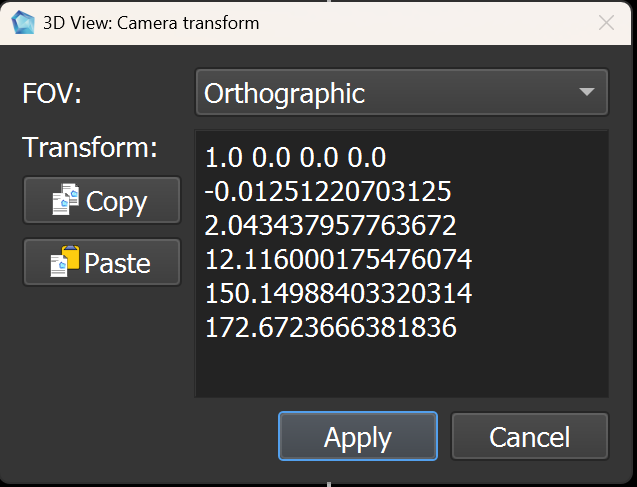Click the FOV: label
This screenshot has width=637, height=487.
[x=52, y=93]
